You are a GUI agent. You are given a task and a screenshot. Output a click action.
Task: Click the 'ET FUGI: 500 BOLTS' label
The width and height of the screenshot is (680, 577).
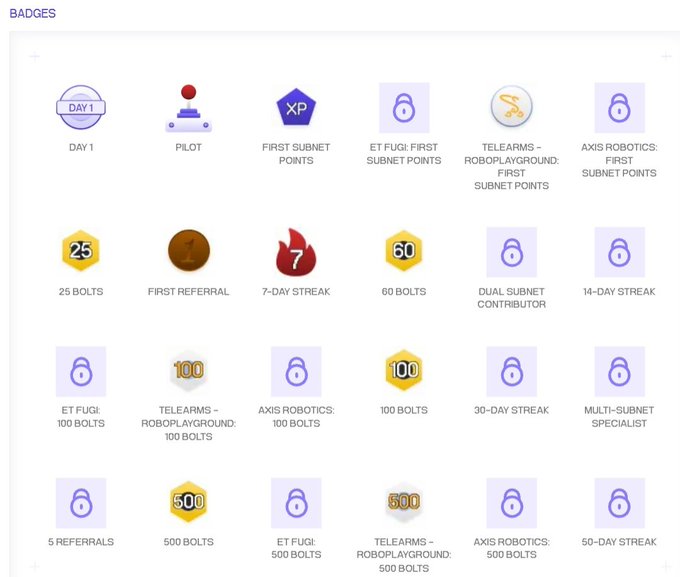[296, 548]
